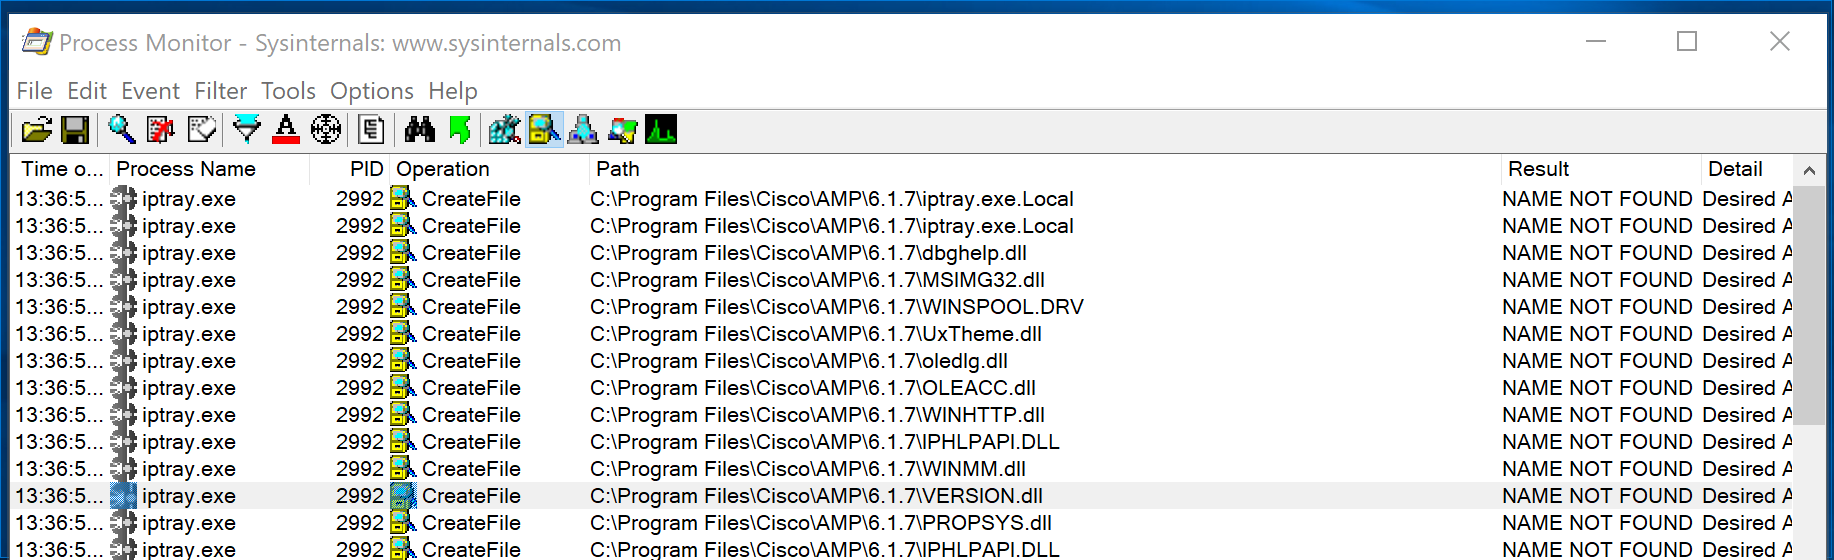Open the Help menu
Viewport: 1834px width, 560px height.
click(453, 91)
